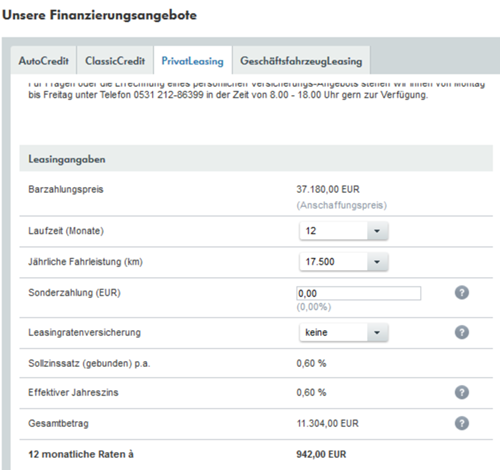Image resolution: width=500 pixels, height=470 pixels.
Task: Click the Leasingangaben section header
Action: coord(256,158)
